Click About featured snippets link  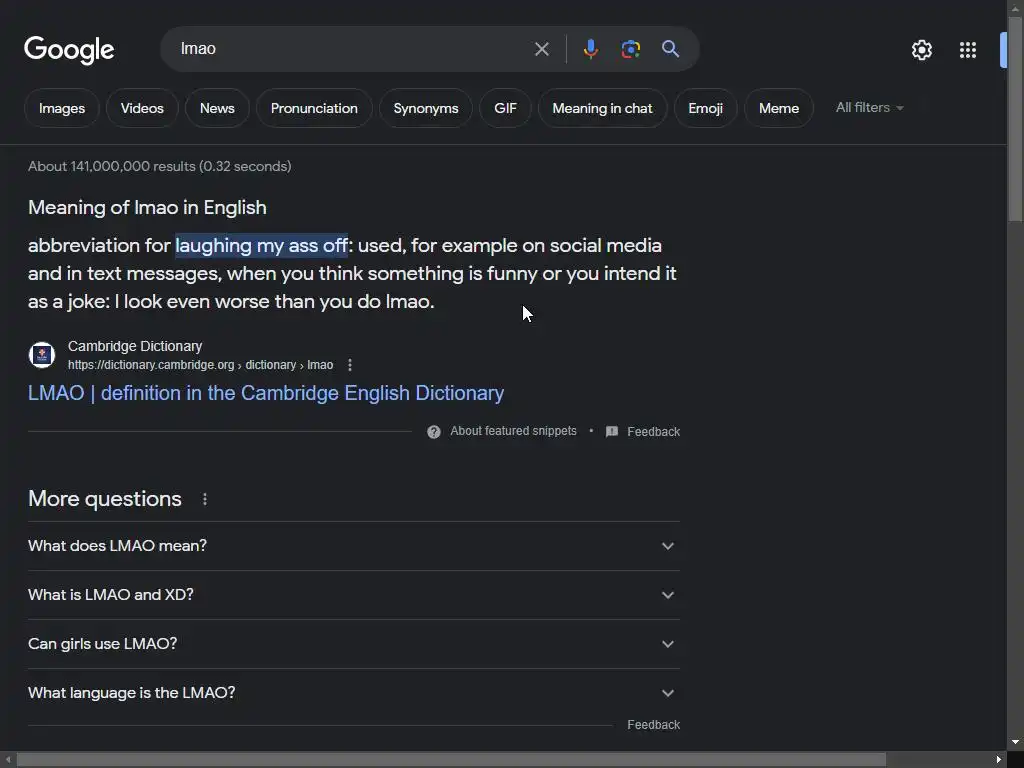click(x=513, y=431)
